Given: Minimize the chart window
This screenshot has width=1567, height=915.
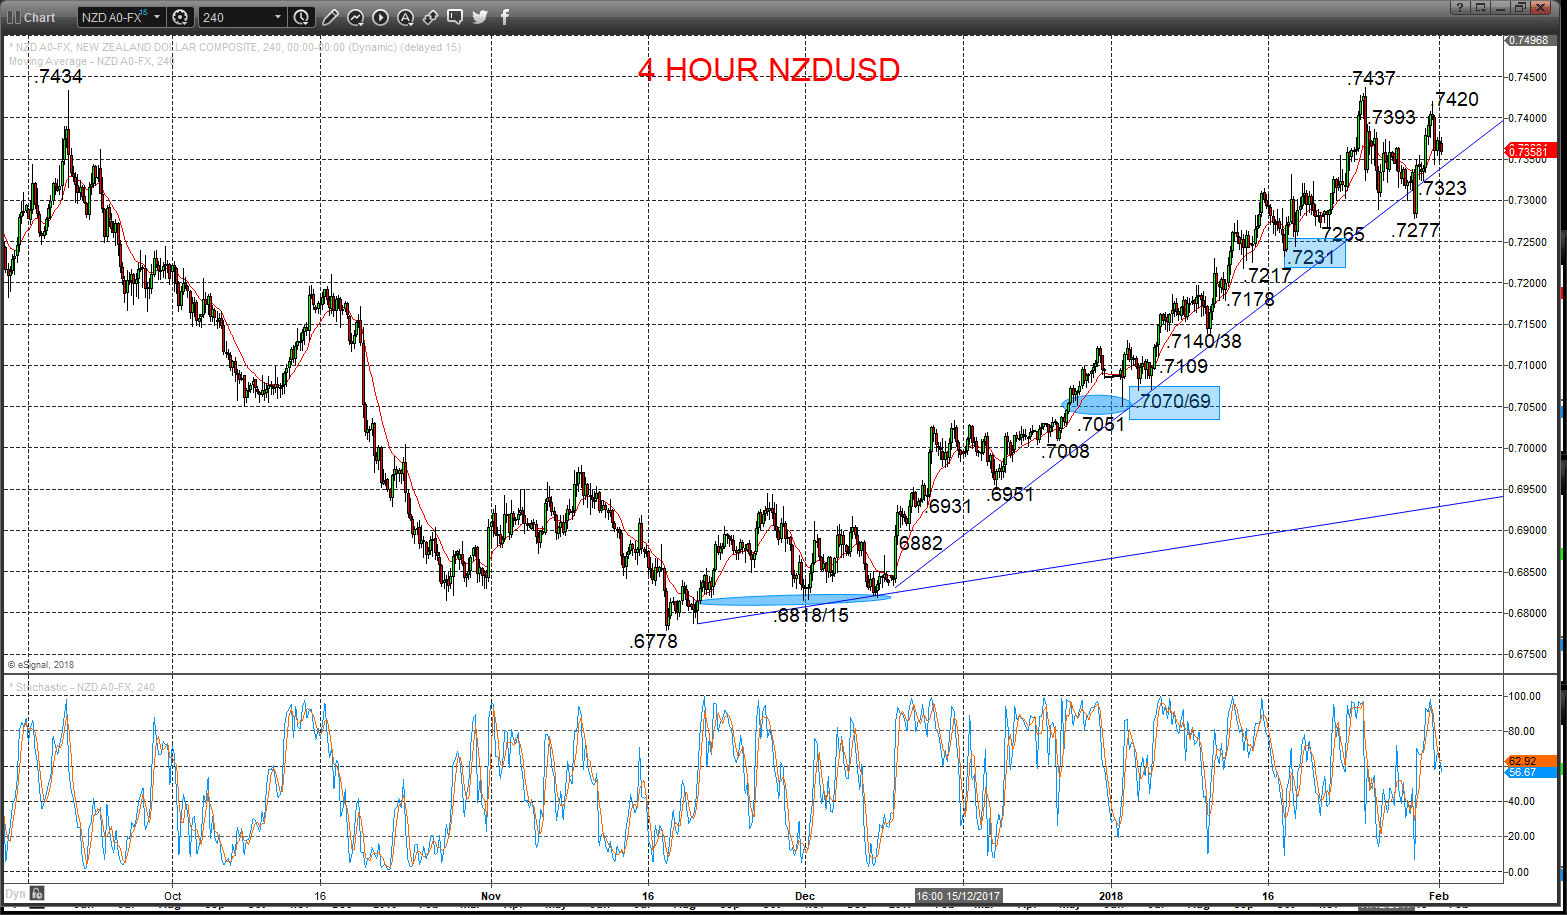Looking at the screenshot, I should 1499,8.
